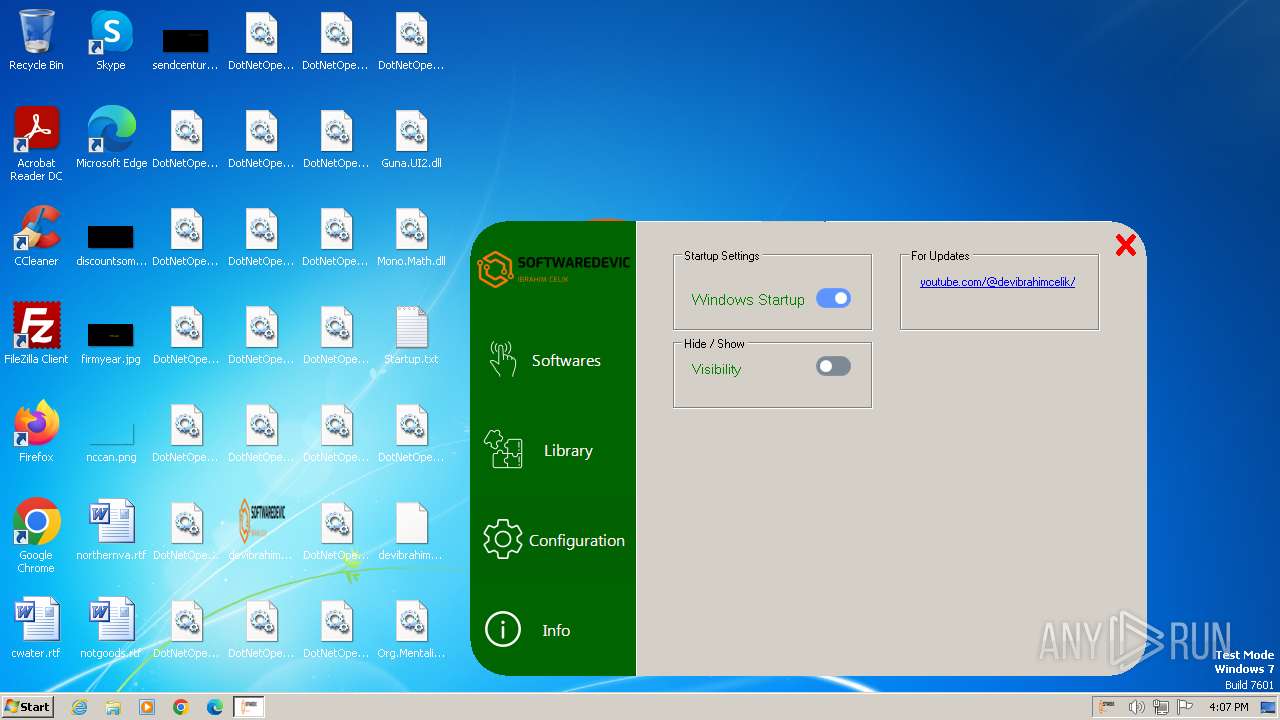Select the notgoods.rtf document icon
This screenshot has height=720, width=1280.
click(x=111, y=629)
